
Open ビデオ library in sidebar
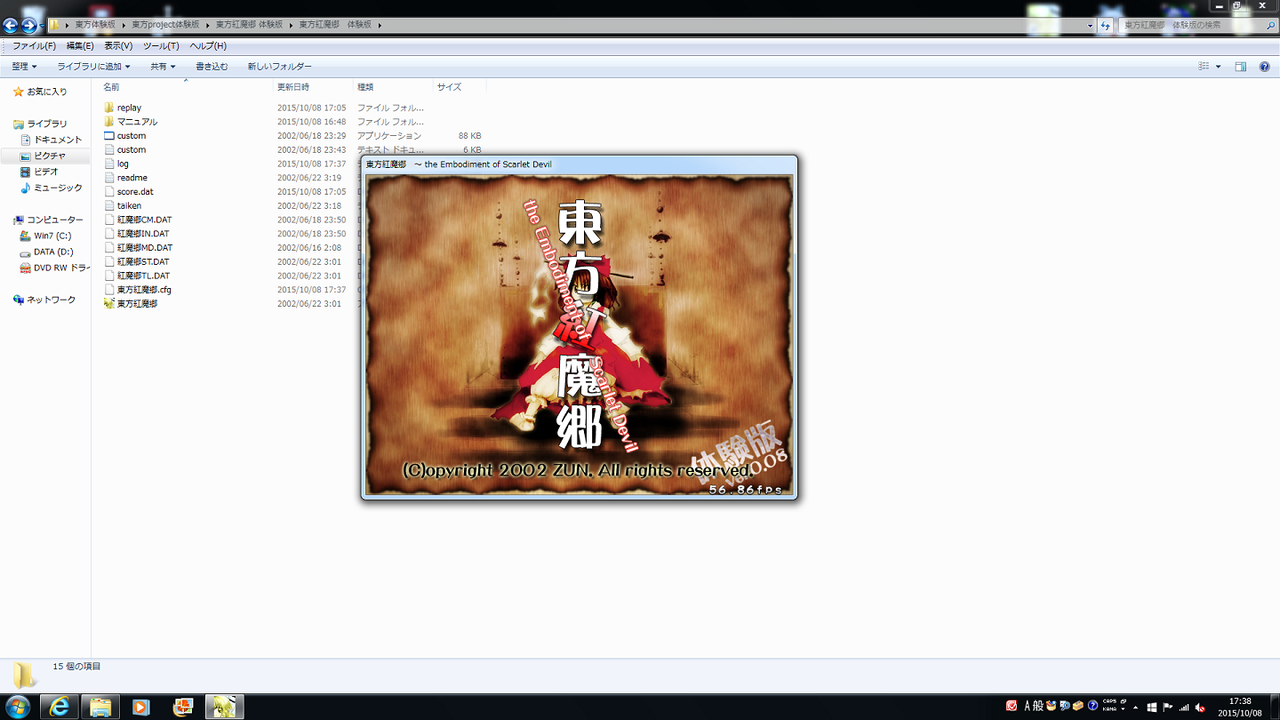[x=46, y=172]
